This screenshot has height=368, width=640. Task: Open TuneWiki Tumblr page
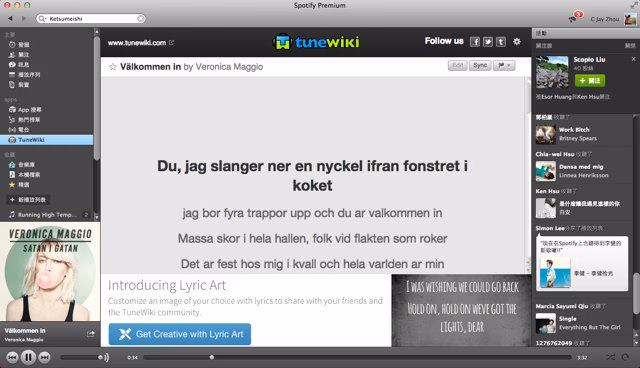coord(501,42)
